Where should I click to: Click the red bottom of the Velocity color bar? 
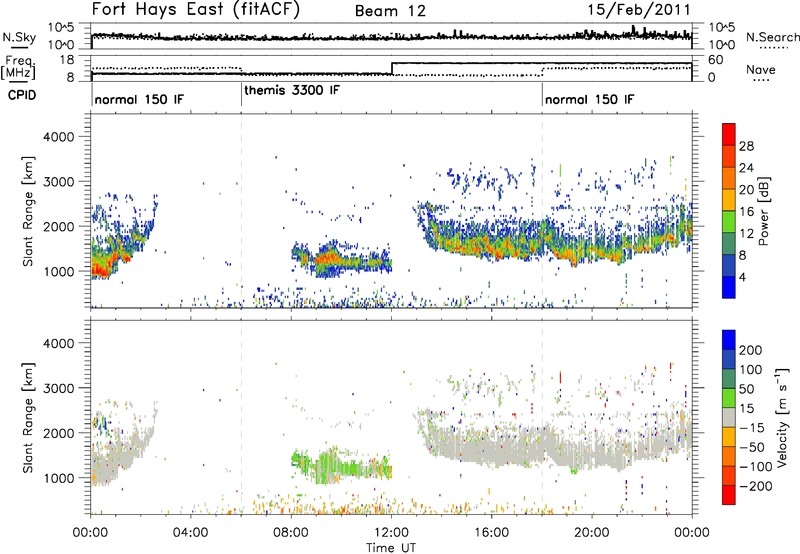click(729, 495)
